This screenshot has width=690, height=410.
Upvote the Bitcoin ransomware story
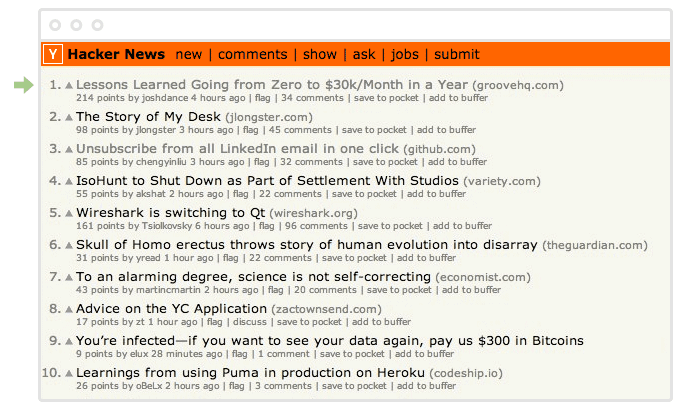click(69, 341)
